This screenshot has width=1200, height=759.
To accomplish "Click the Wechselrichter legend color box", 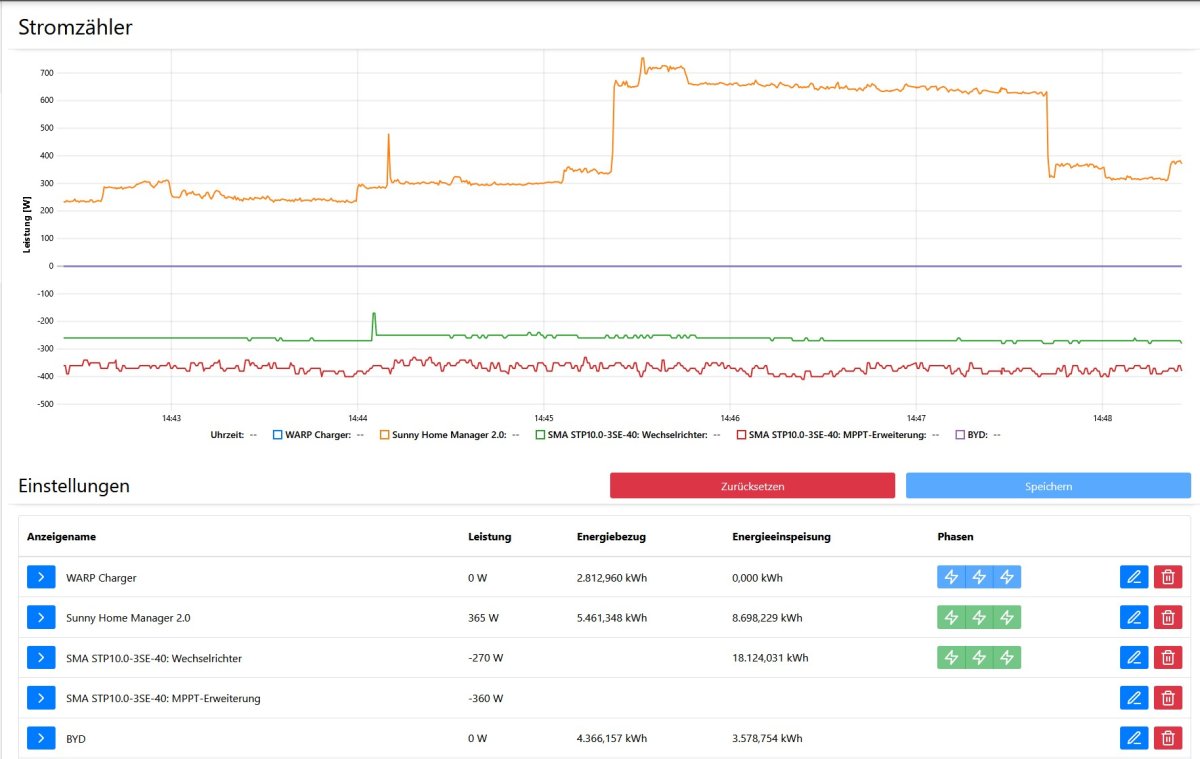I will point(541,435).
